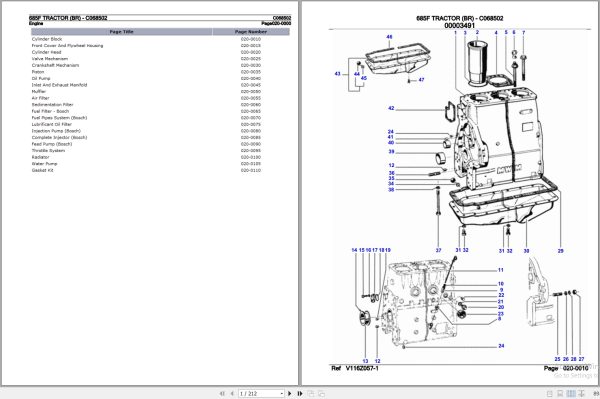Go to the previous page arrow
600x399 pixels.
click(x=232, y=393)
